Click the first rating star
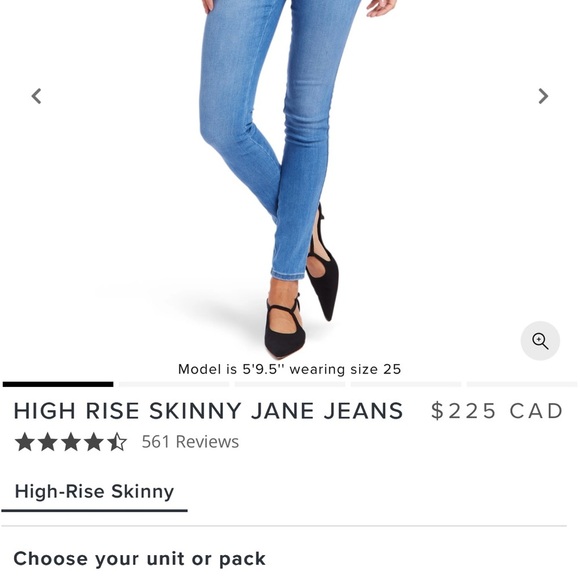Image resolution: width=580 pixels, height=580 pixels. (25, 442)
